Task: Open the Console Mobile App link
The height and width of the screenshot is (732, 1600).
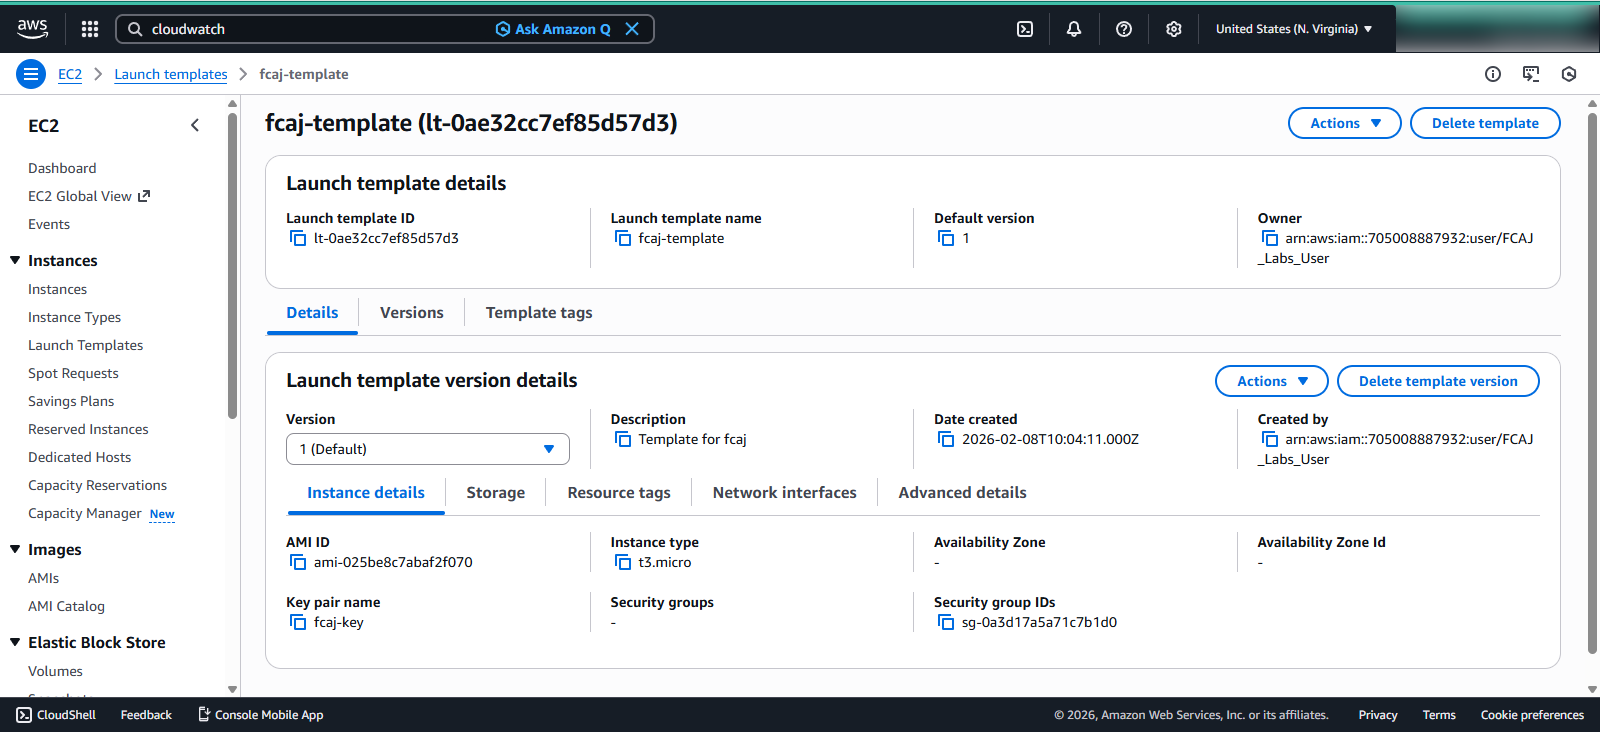Action: [260, 715]
